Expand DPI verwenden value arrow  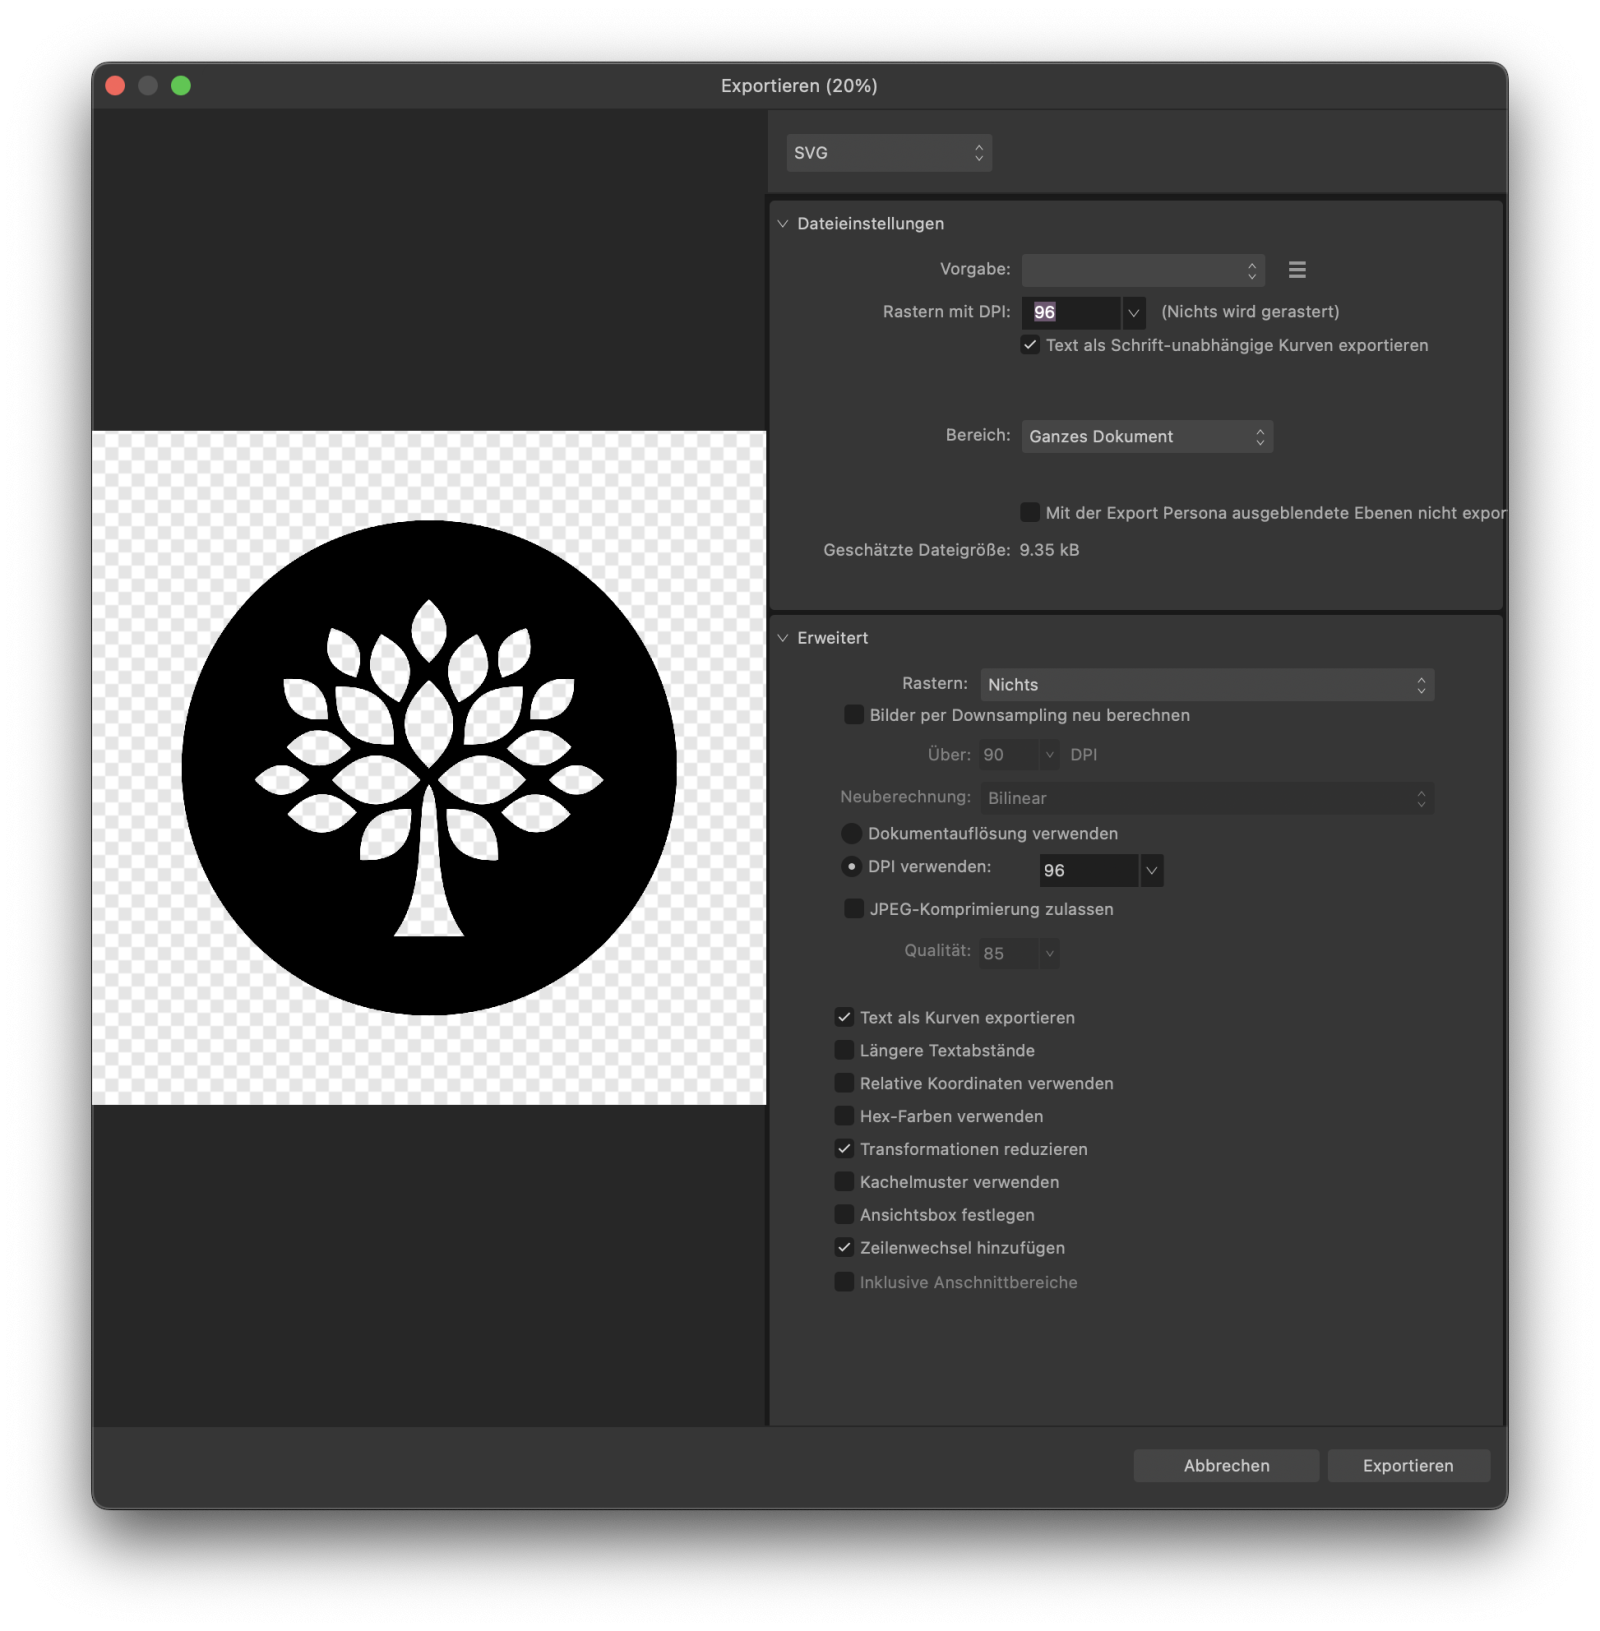coord(1151,871)
